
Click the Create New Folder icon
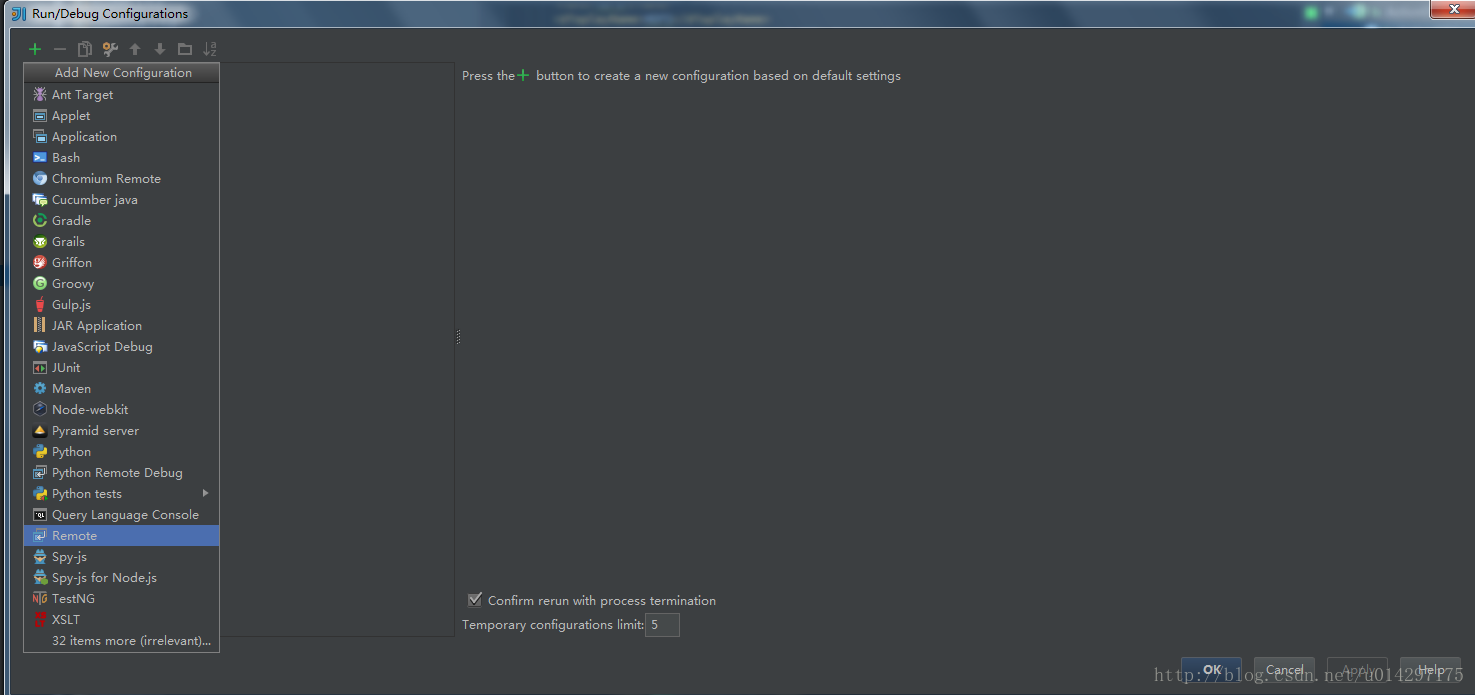(185, 49)
